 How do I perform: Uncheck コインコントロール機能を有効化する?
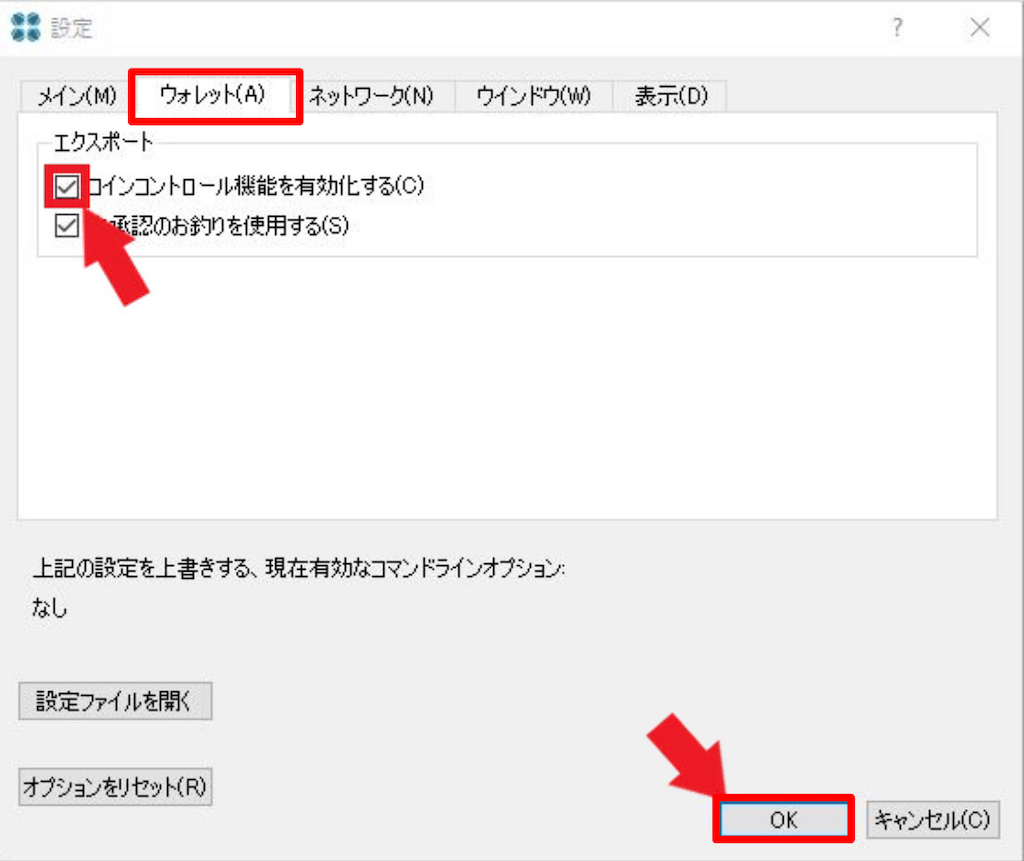click(x=65, y=186)
